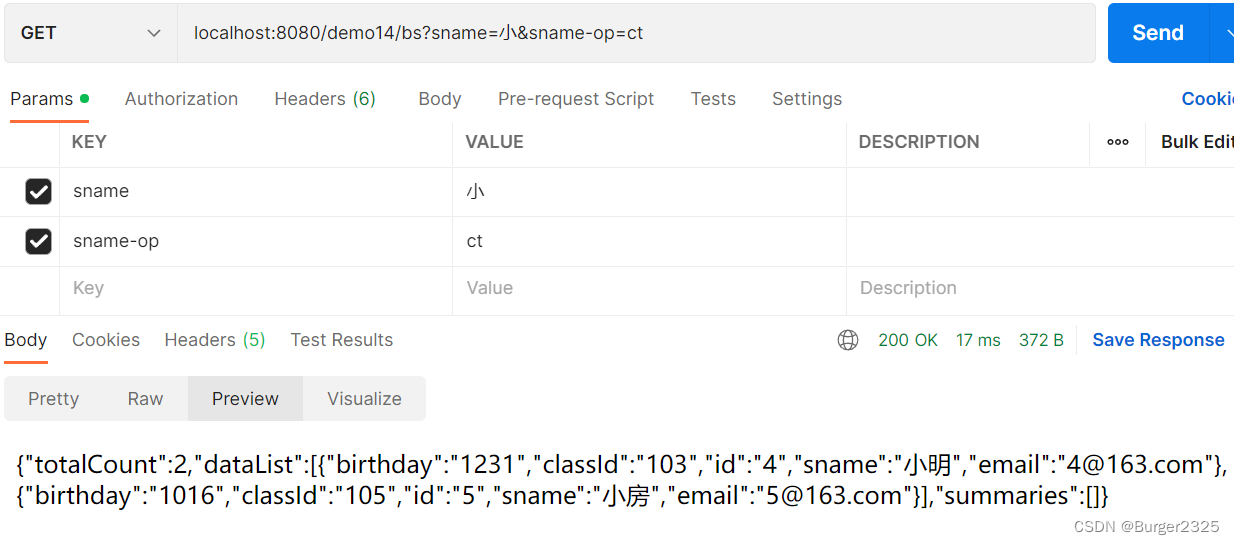Screen dimensions: 1234x545
Task: Click the JSON preview response text
Action: (x=620, y=480)
